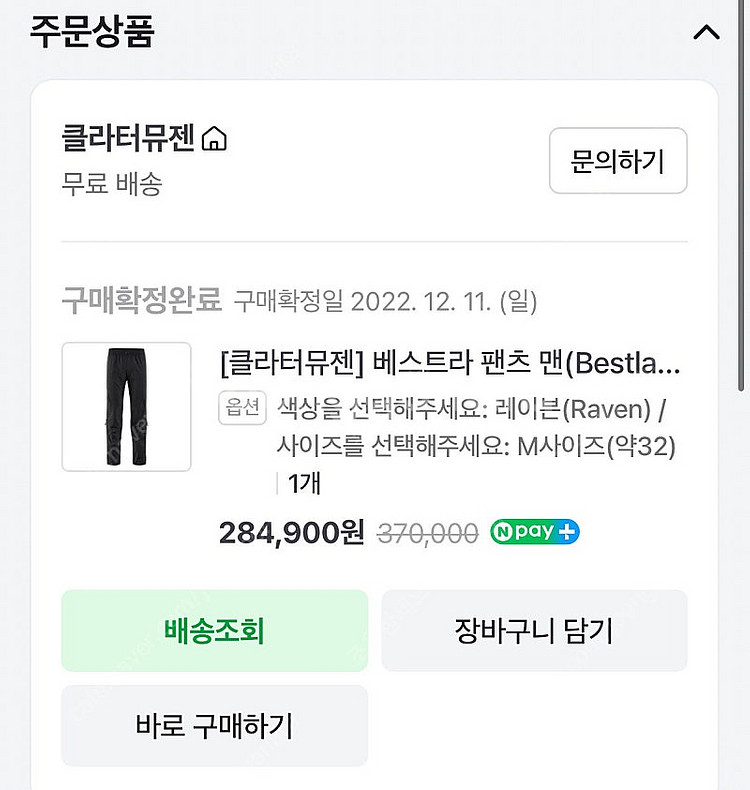Click the struck-through 370,000 original price
This screenshot has width=750, height=790.
pos(427,534)
